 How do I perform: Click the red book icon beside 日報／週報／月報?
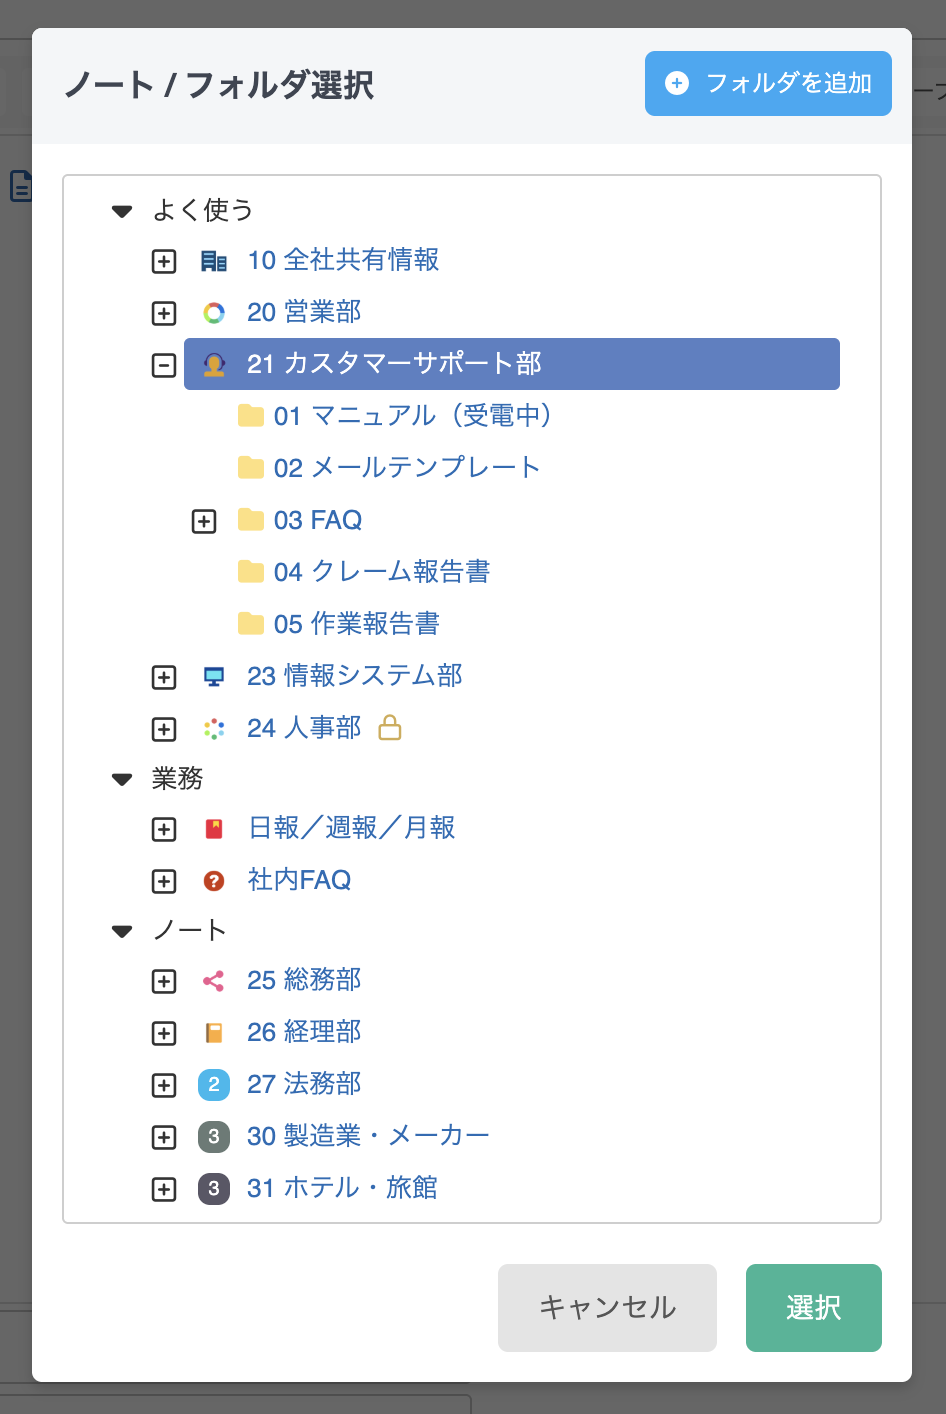coord(214,829)
